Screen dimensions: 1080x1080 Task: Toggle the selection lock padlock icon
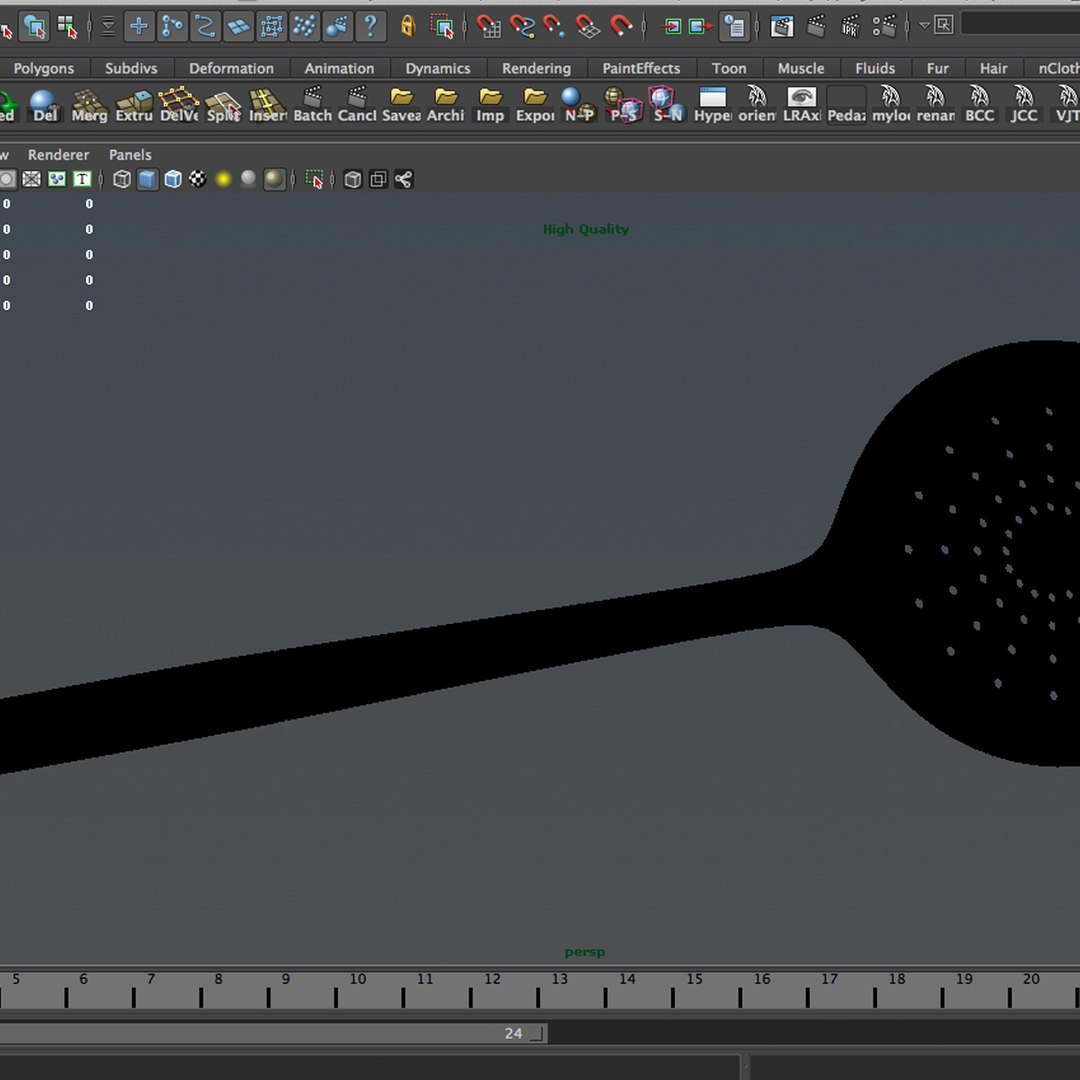coord(408,26)
